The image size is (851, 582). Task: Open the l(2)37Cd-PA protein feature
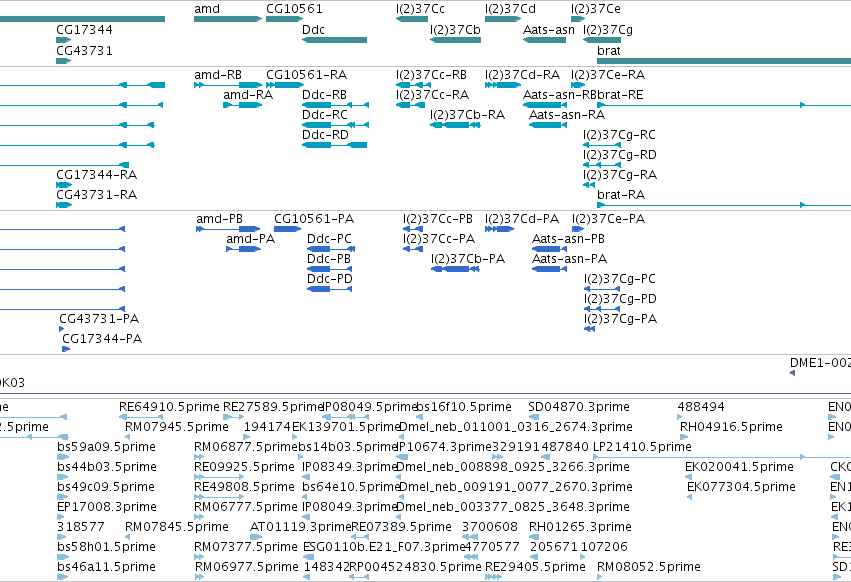(499, 229)
